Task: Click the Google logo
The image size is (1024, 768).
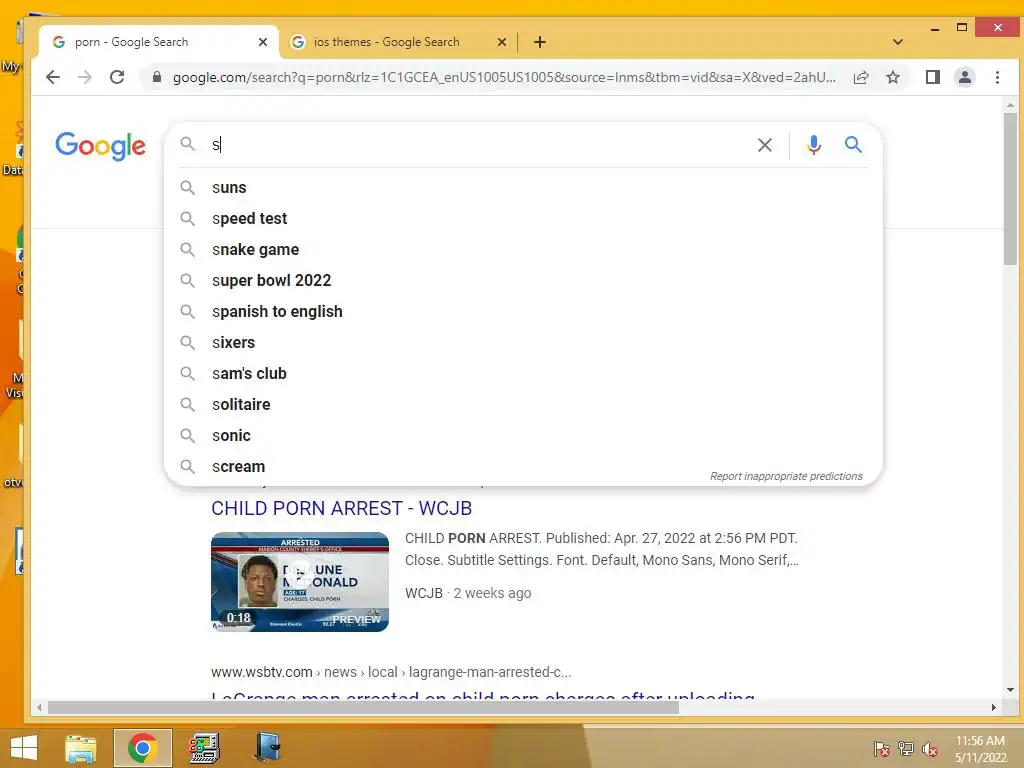Action: pyautogui.click(x=101, y=146)
